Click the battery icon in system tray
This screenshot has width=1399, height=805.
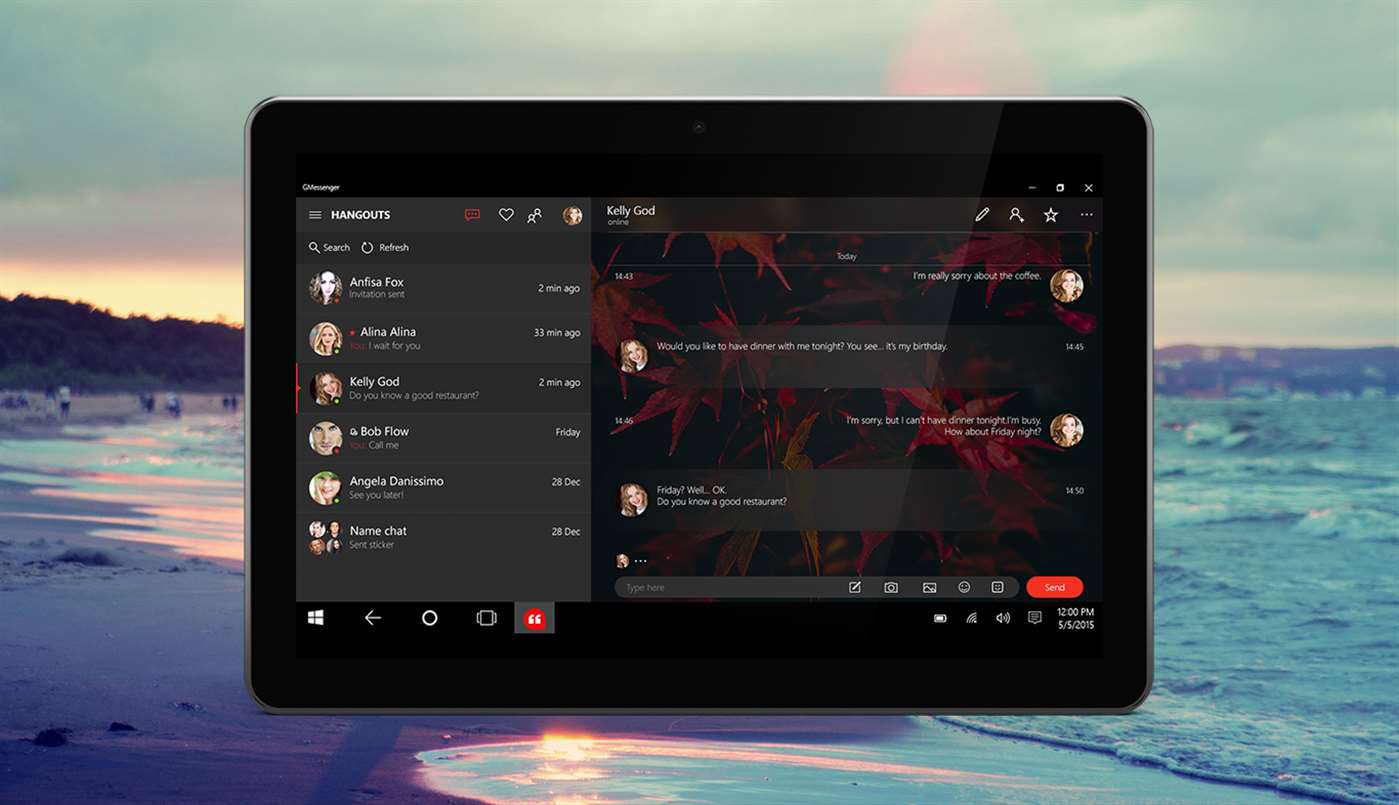click(940, 618)
